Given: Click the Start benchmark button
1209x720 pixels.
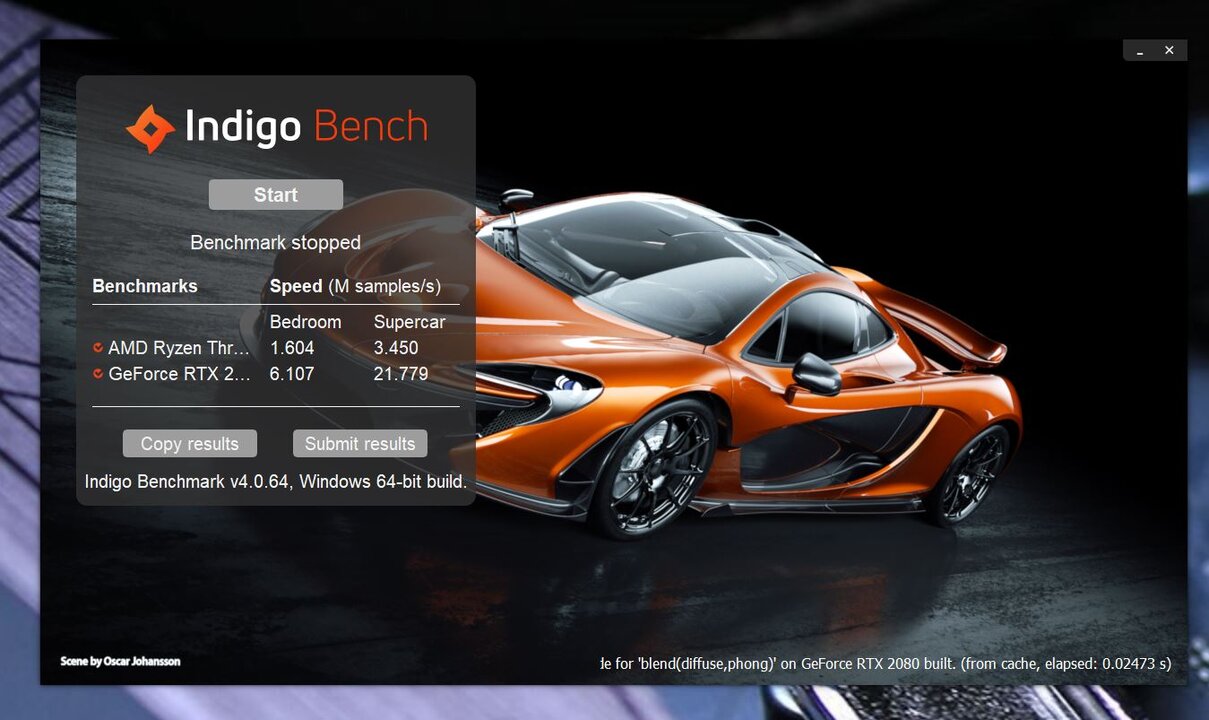Looking at the screenshot, I should [276, 195].
